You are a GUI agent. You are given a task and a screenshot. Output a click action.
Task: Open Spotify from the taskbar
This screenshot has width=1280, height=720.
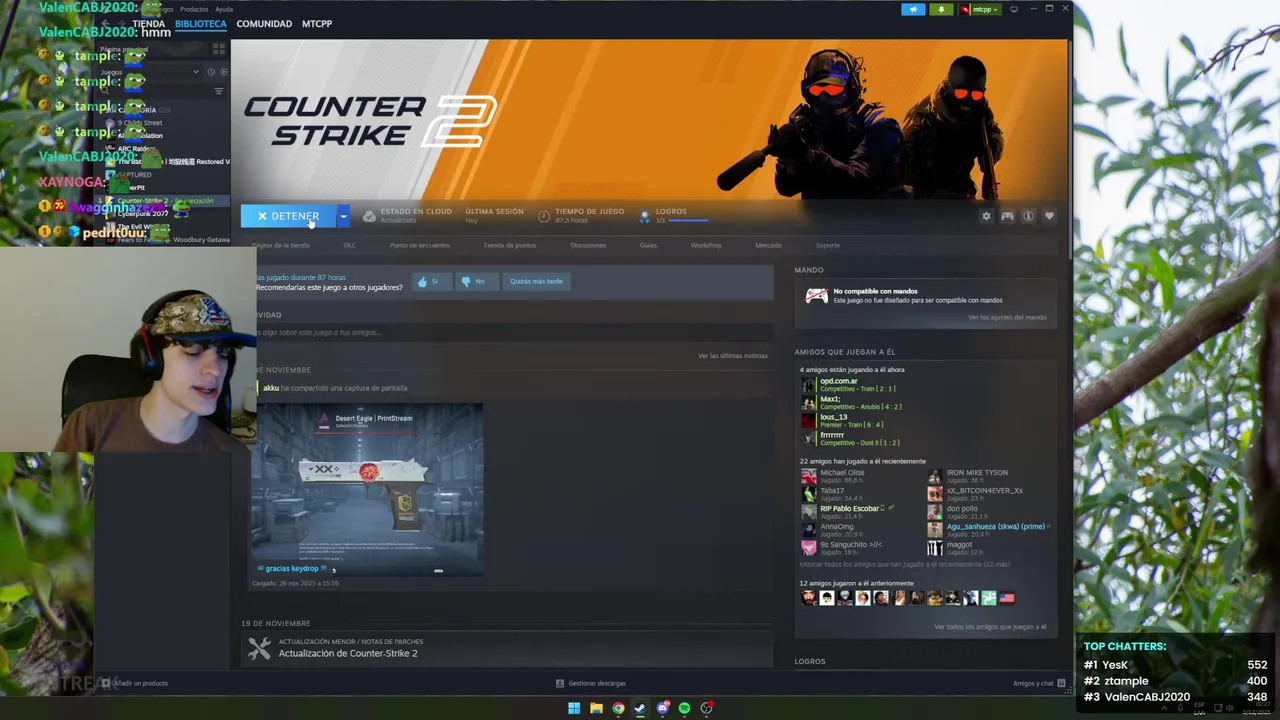click(x=684, y=708)
